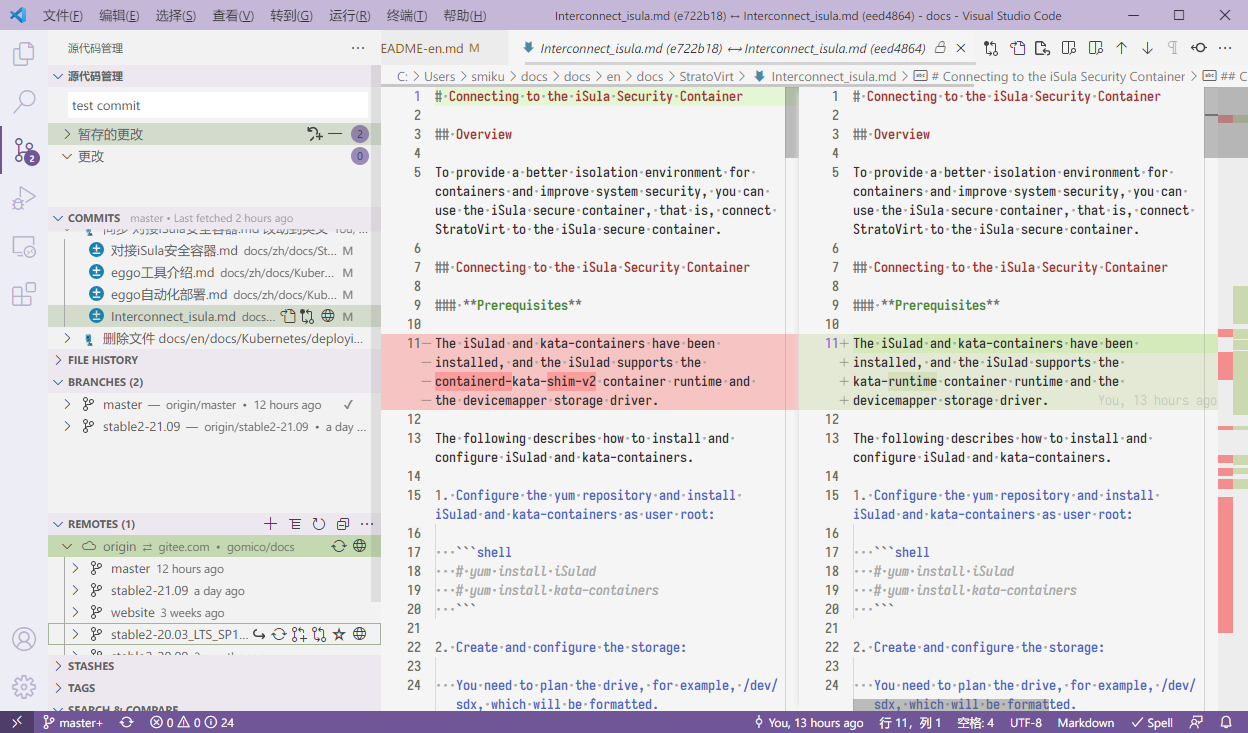
Task: Collapse the COMMITS section
Action: point(58,218)
